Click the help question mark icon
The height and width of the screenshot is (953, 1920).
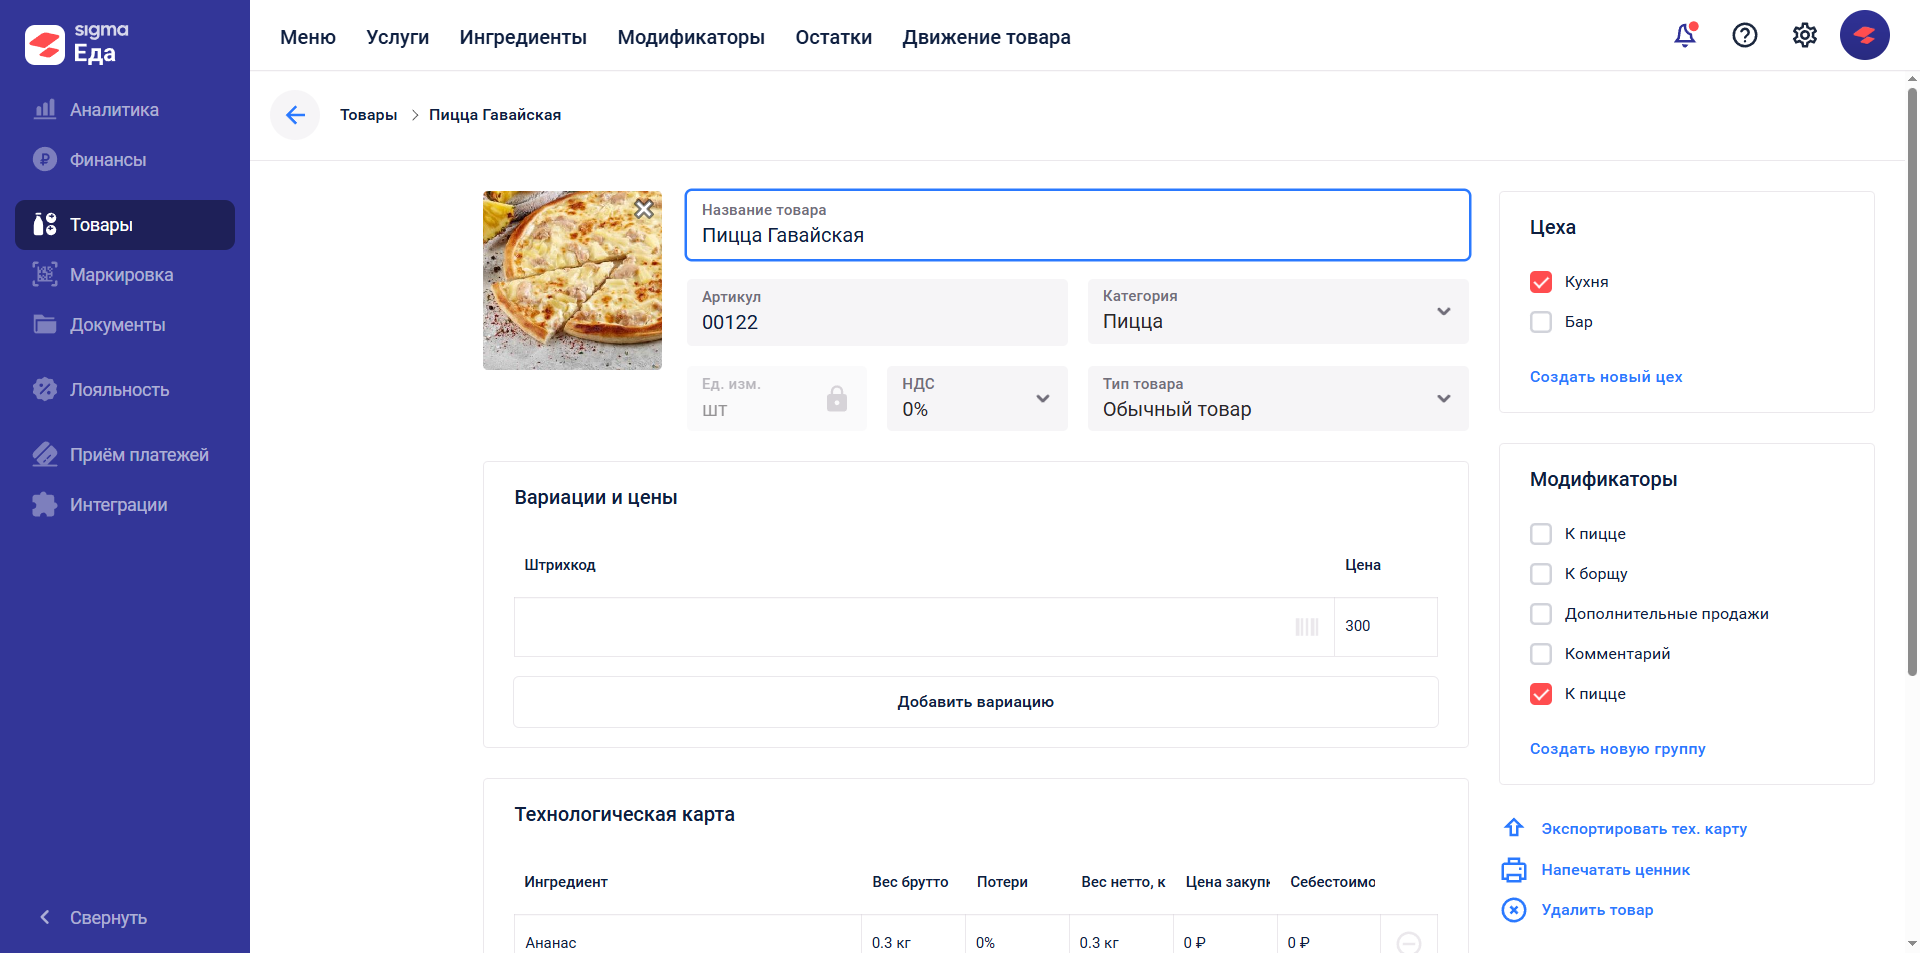tap(1745, 36)
